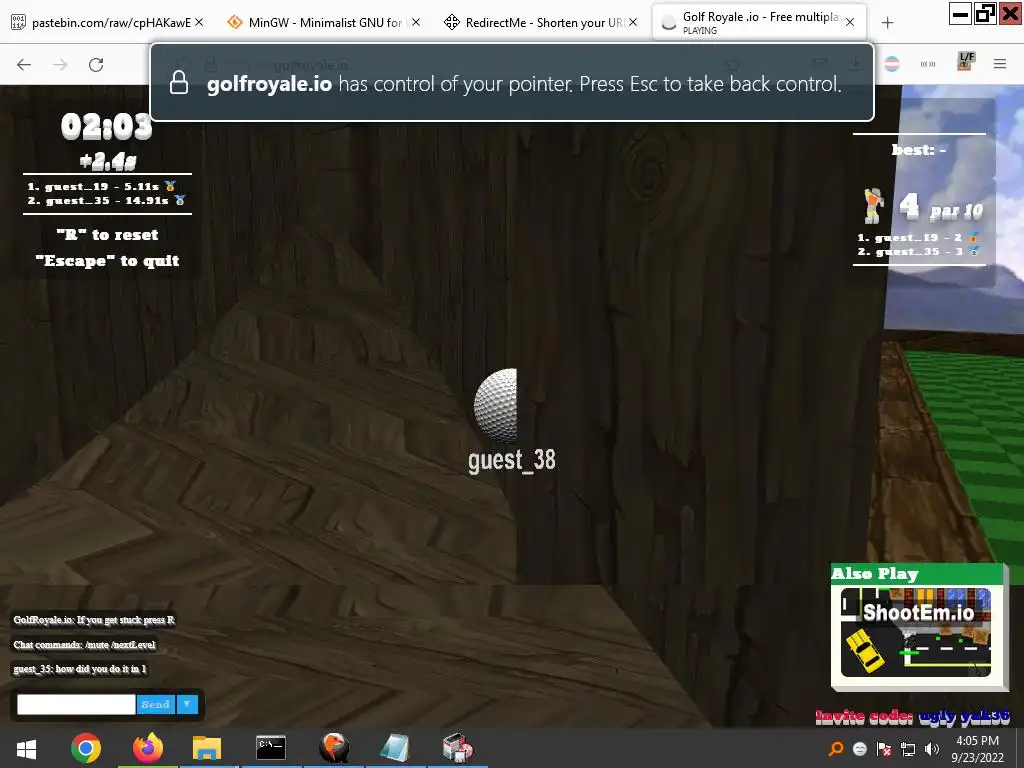
Task: Open Google Chrome from the taskbar
Action: (x=86, y=748)
